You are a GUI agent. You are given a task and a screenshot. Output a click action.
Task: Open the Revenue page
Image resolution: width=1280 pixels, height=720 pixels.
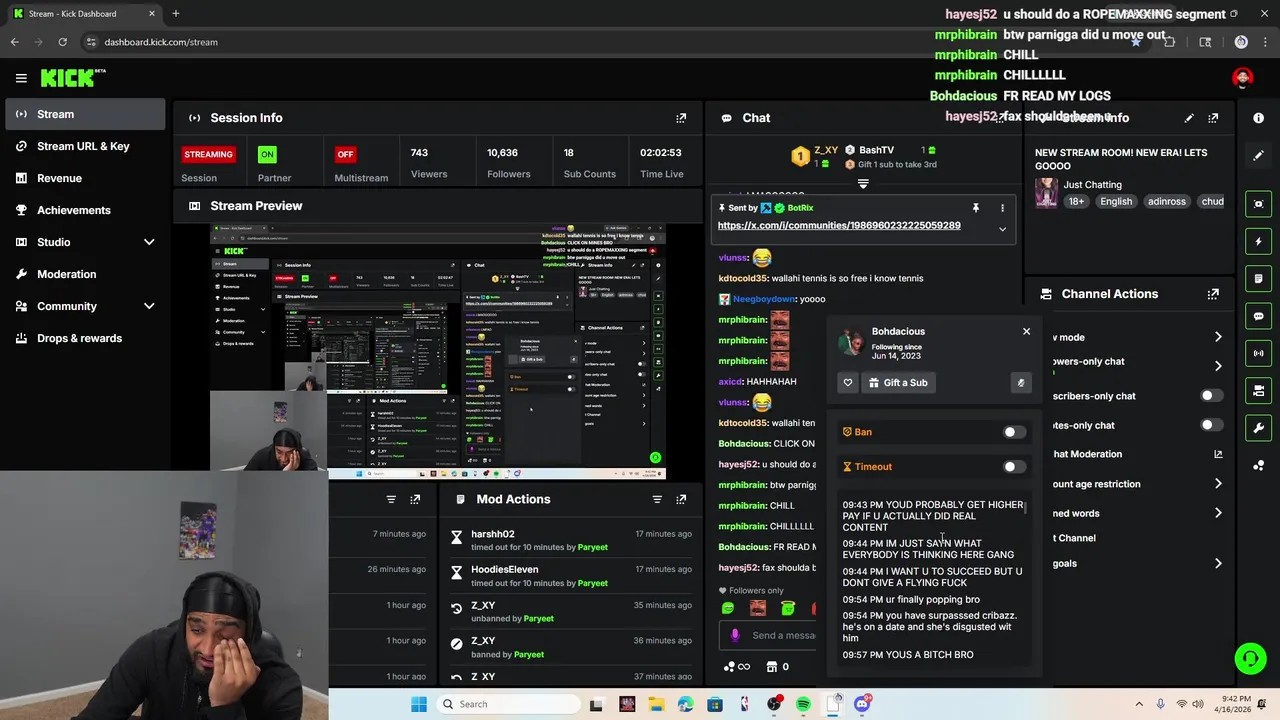[x=85, y=178]
